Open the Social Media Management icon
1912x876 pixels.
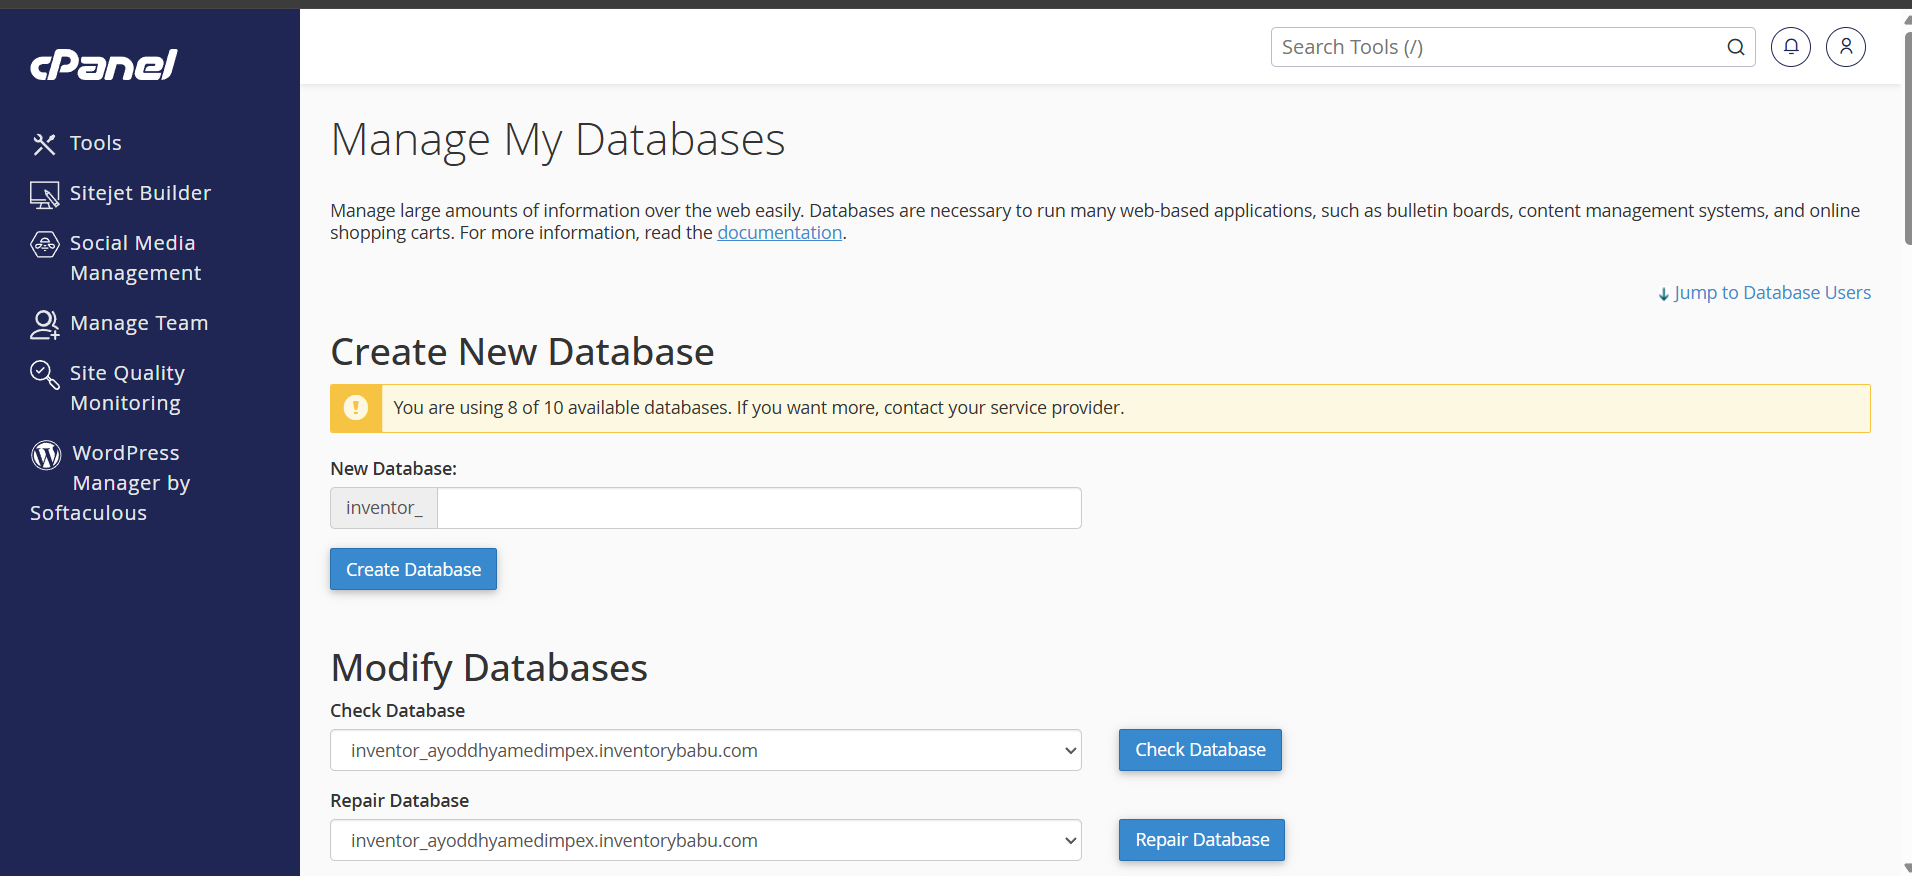pos(45,244)
